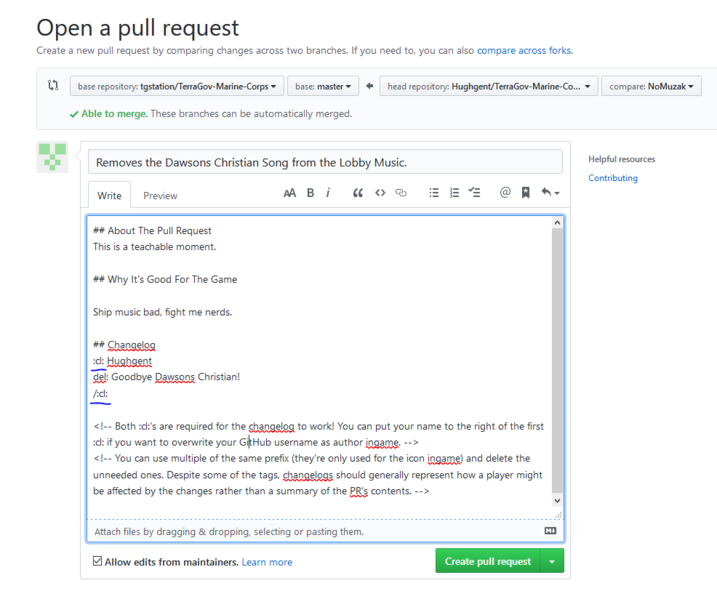Insert code with the angle brackets icon
Image resolution: width=717 pixels, height=599 pixels.
click(x=380, y=193)
